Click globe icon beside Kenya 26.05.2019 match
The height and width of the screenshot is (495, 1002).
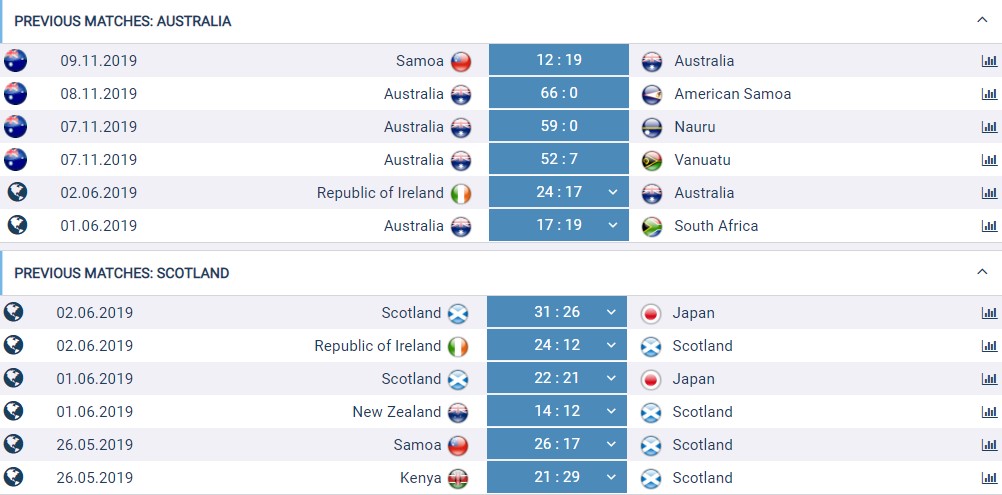(x=13, y=476)
